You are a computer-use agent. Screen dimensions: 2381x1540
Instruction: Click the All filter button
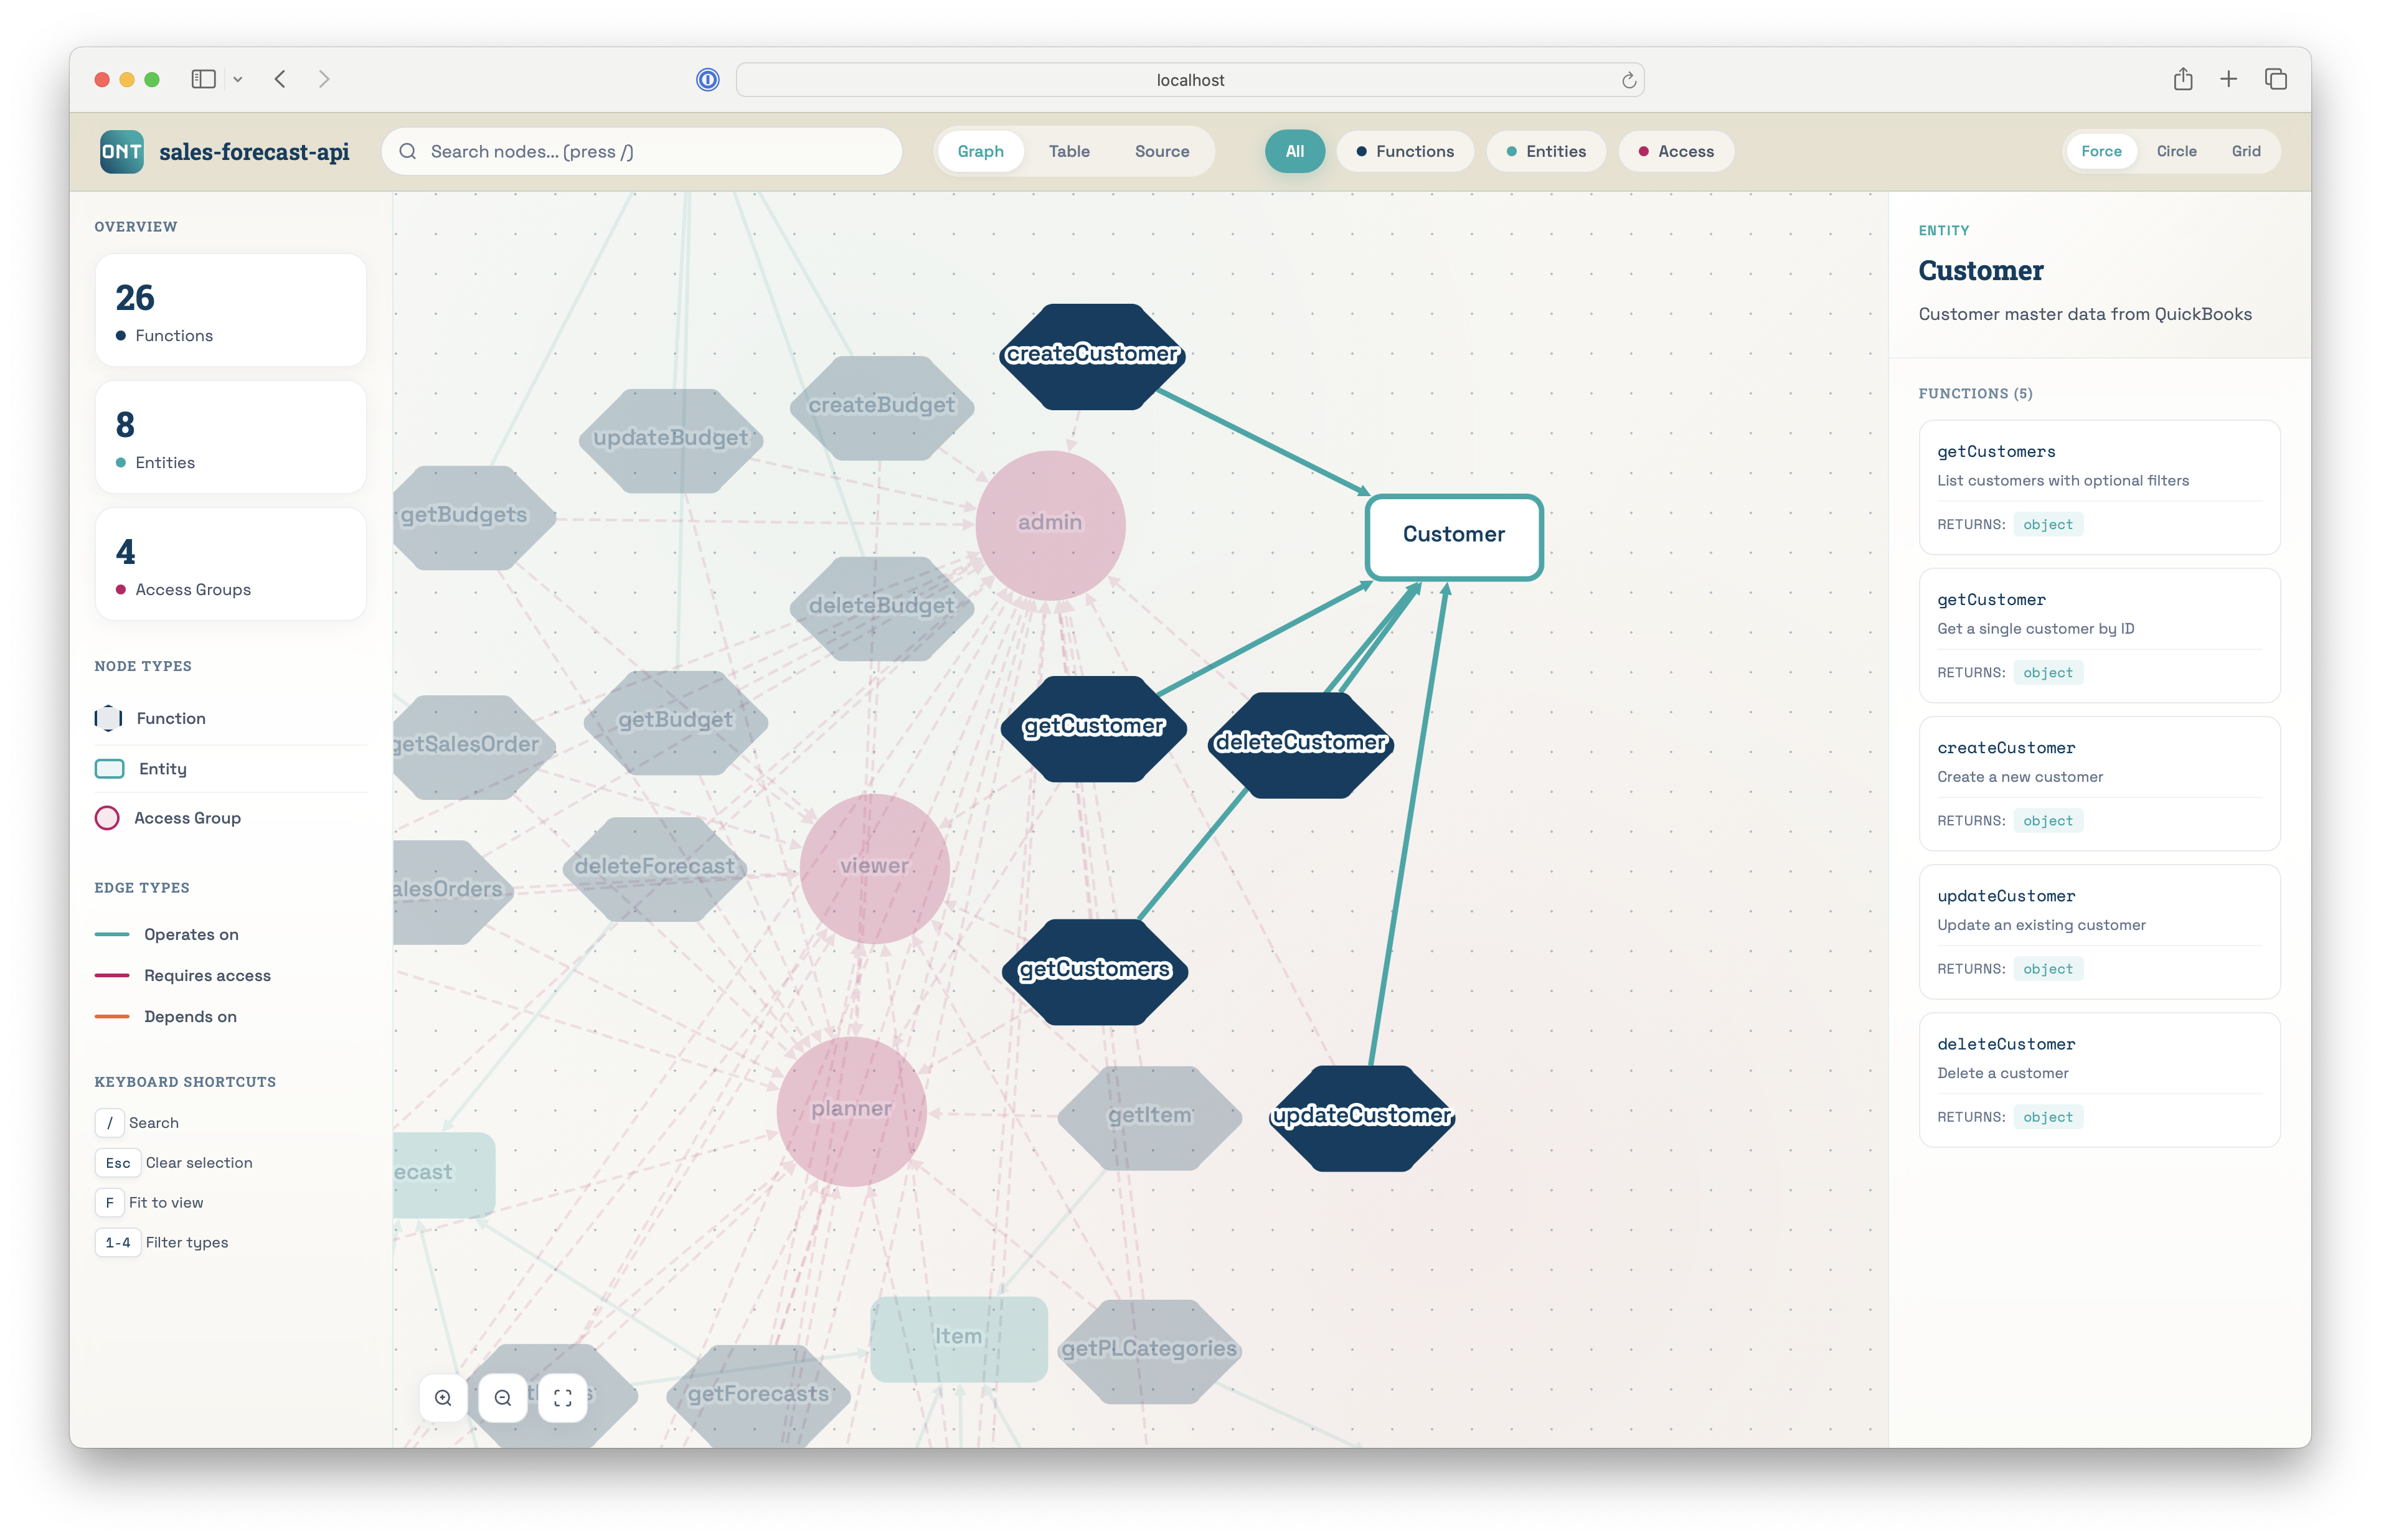point(1294,151)
